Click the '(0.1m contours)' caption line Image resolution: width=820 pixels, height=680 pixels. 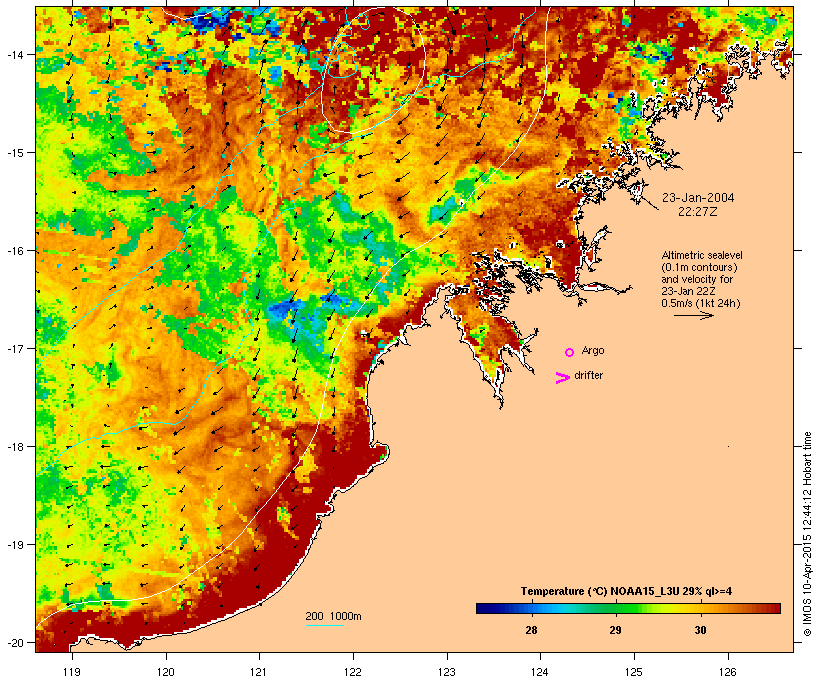pos(699,267)
